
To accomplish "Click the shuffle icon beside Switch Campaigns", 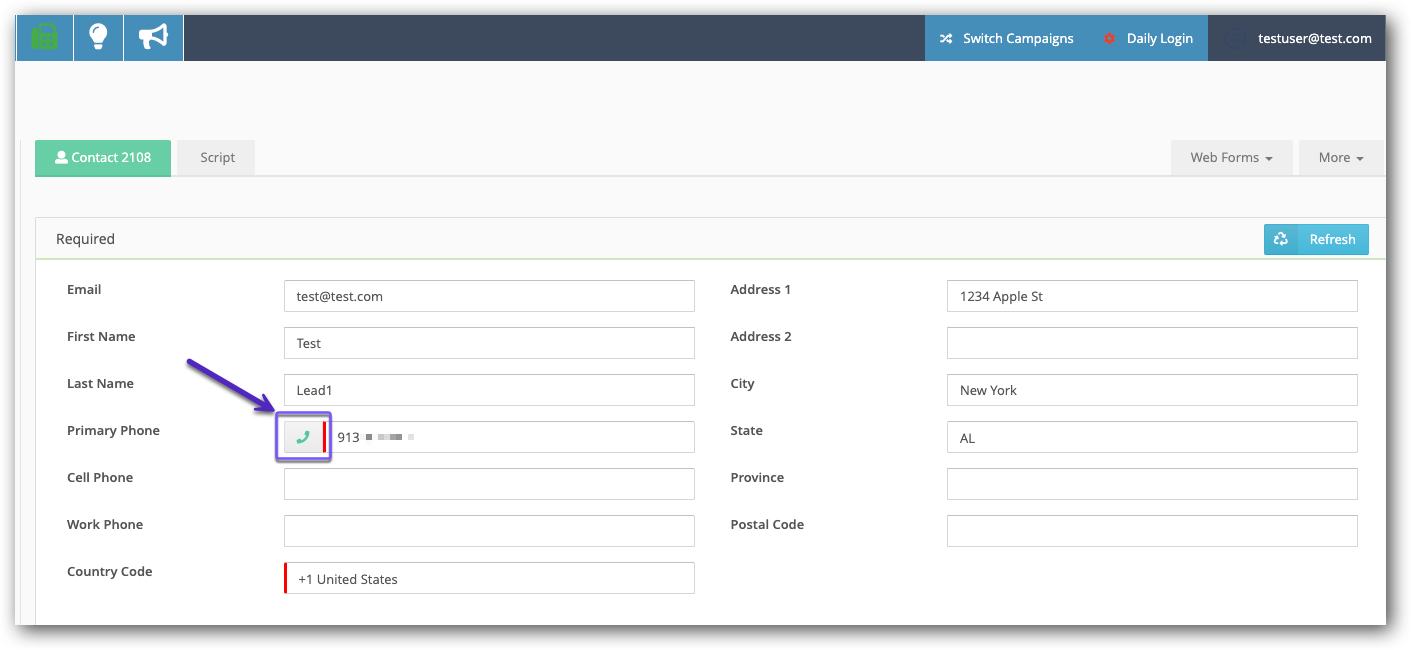I will (x=946, y=38).
